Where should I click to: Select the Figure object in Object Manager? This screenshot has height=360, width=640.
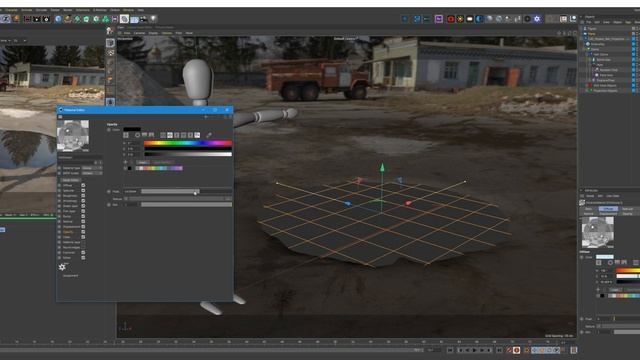point(592,29)
